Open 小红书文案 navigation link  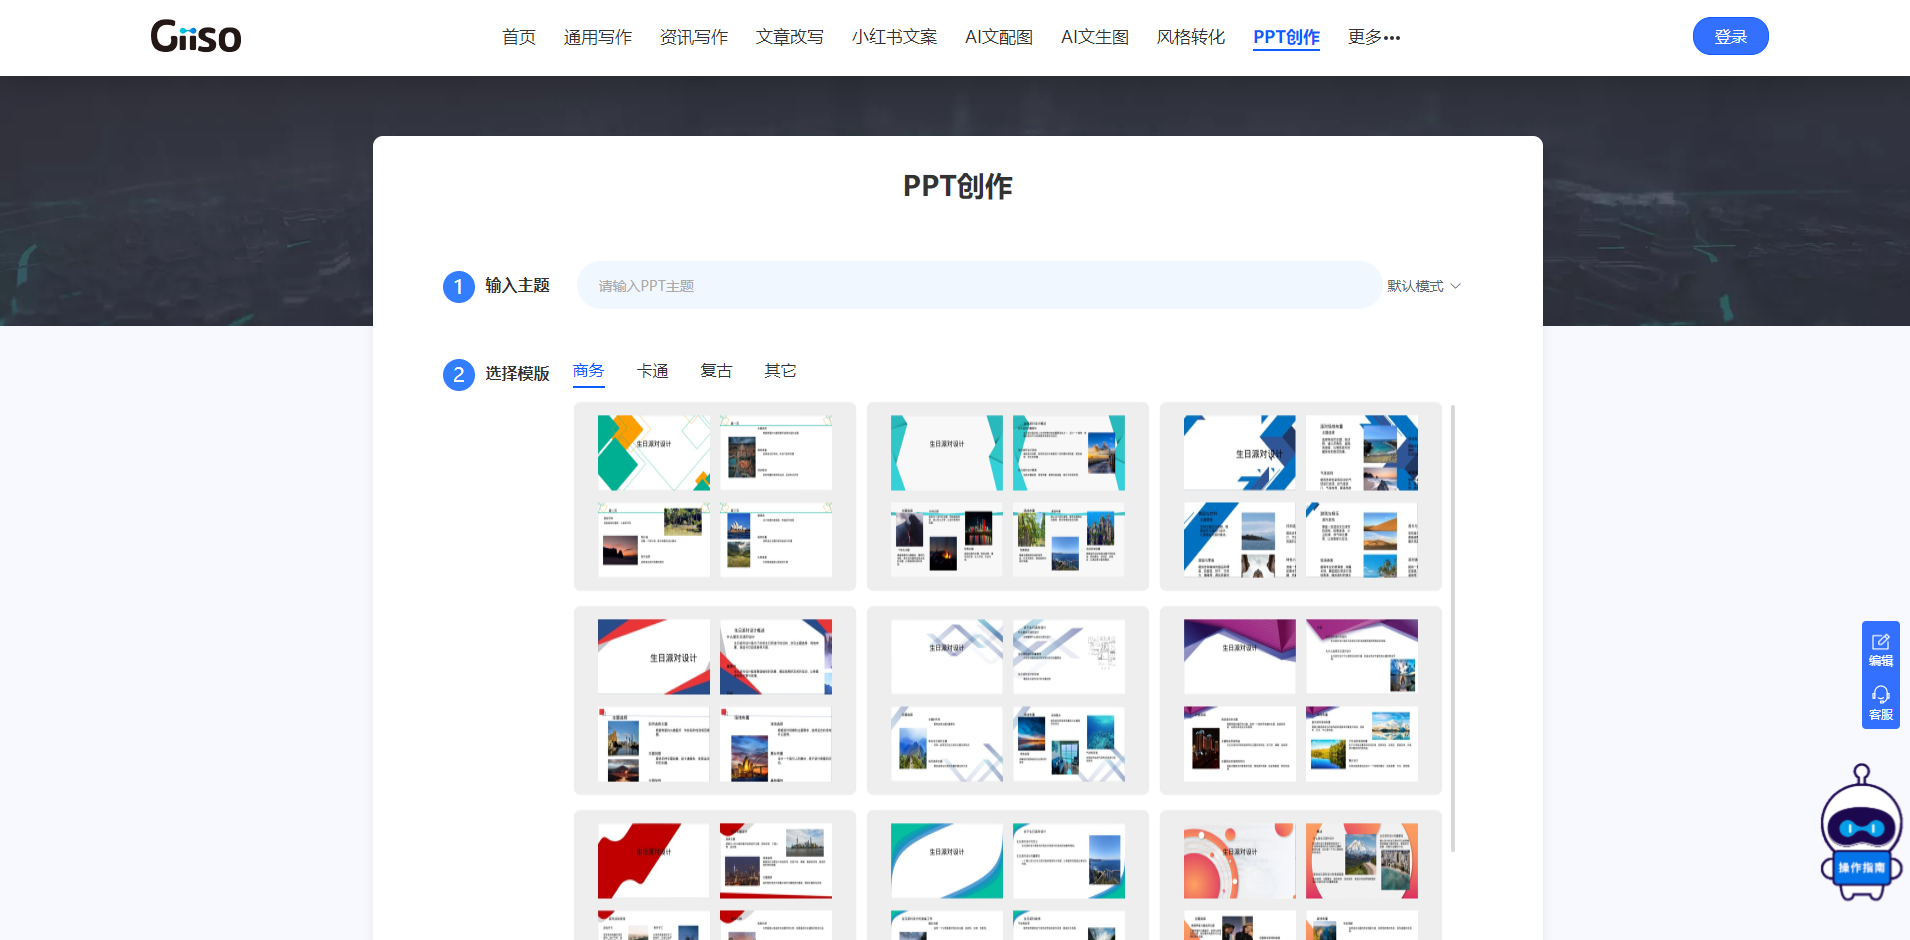[x=894, y=37]
